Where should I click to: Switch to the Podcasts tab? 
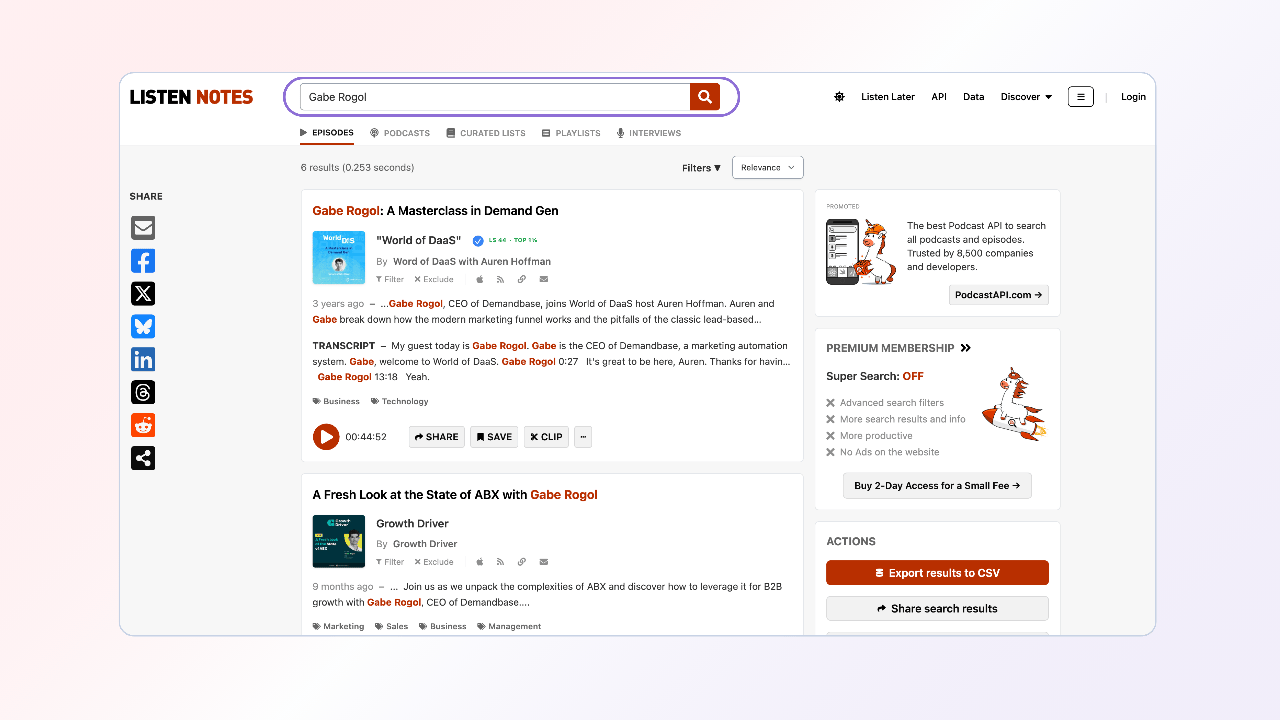[400, 133]
